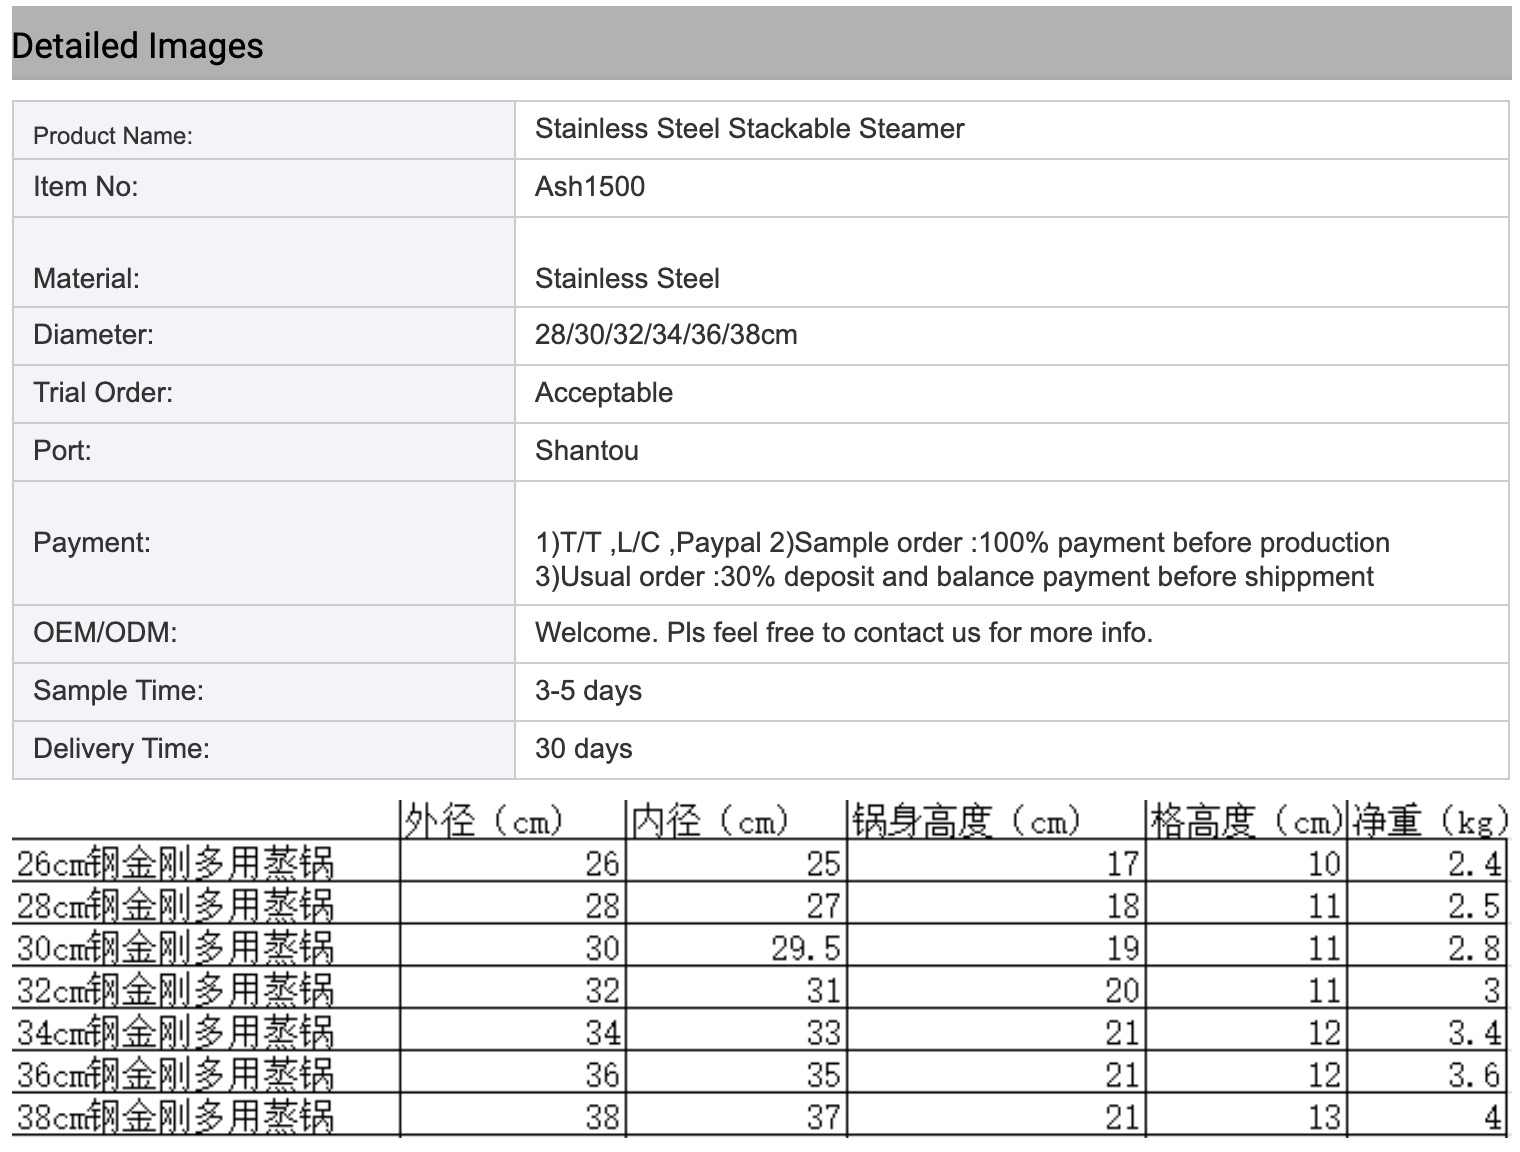Click the 锅身高度（cm）column header
Screen dimensions: 1520x1152
[x=967, y=821]
